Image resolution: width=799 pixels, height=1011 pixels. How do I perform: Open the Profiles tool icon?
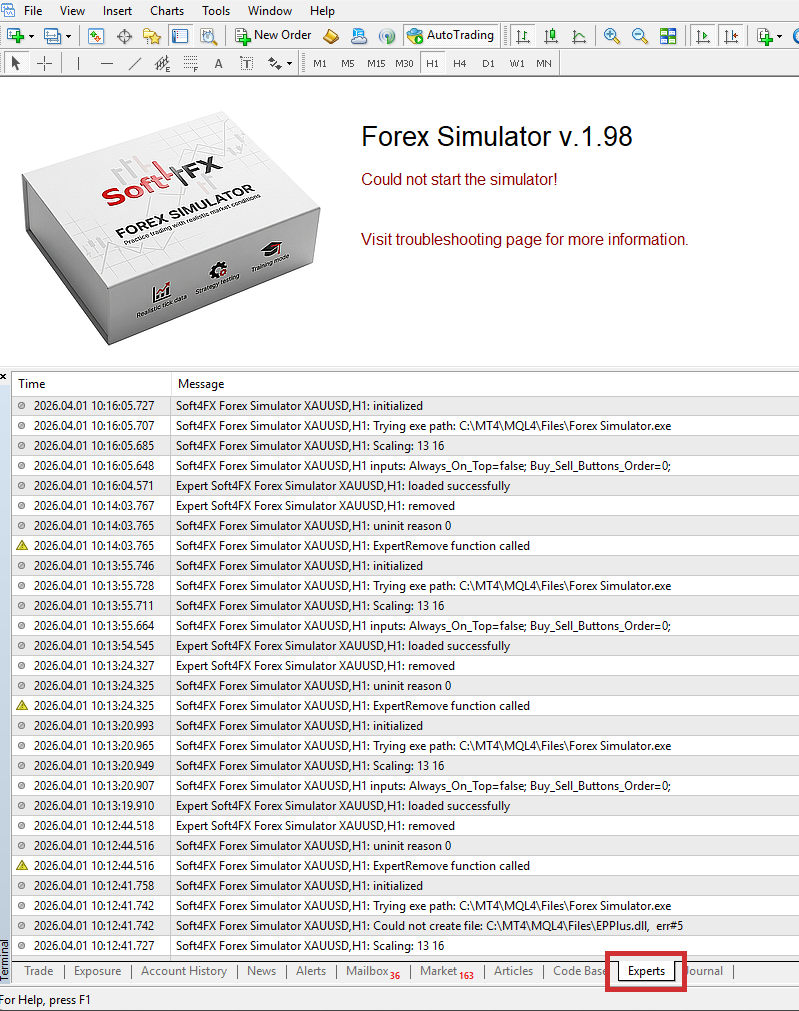tap(52, 36)
